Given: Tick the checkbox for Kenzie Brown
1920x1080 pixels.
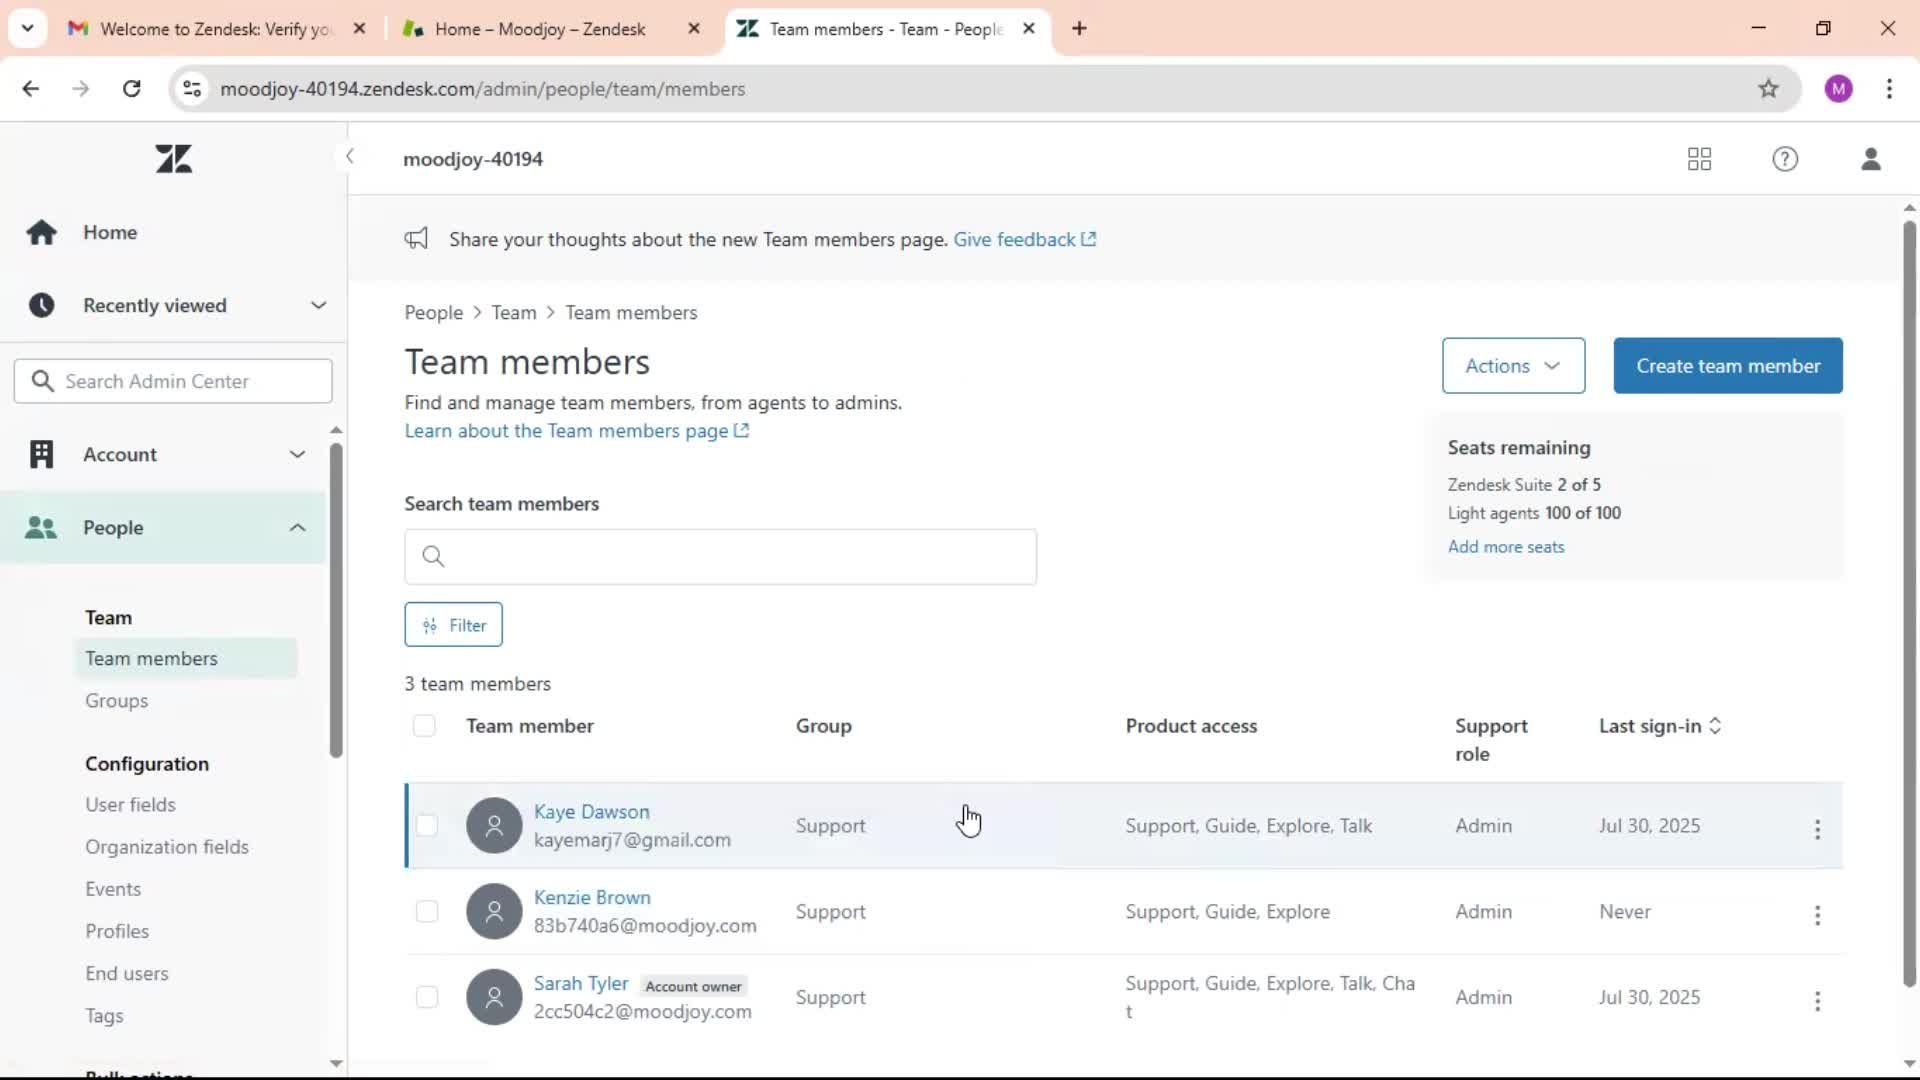Looking at the screenshot, I should coord(427,912).
